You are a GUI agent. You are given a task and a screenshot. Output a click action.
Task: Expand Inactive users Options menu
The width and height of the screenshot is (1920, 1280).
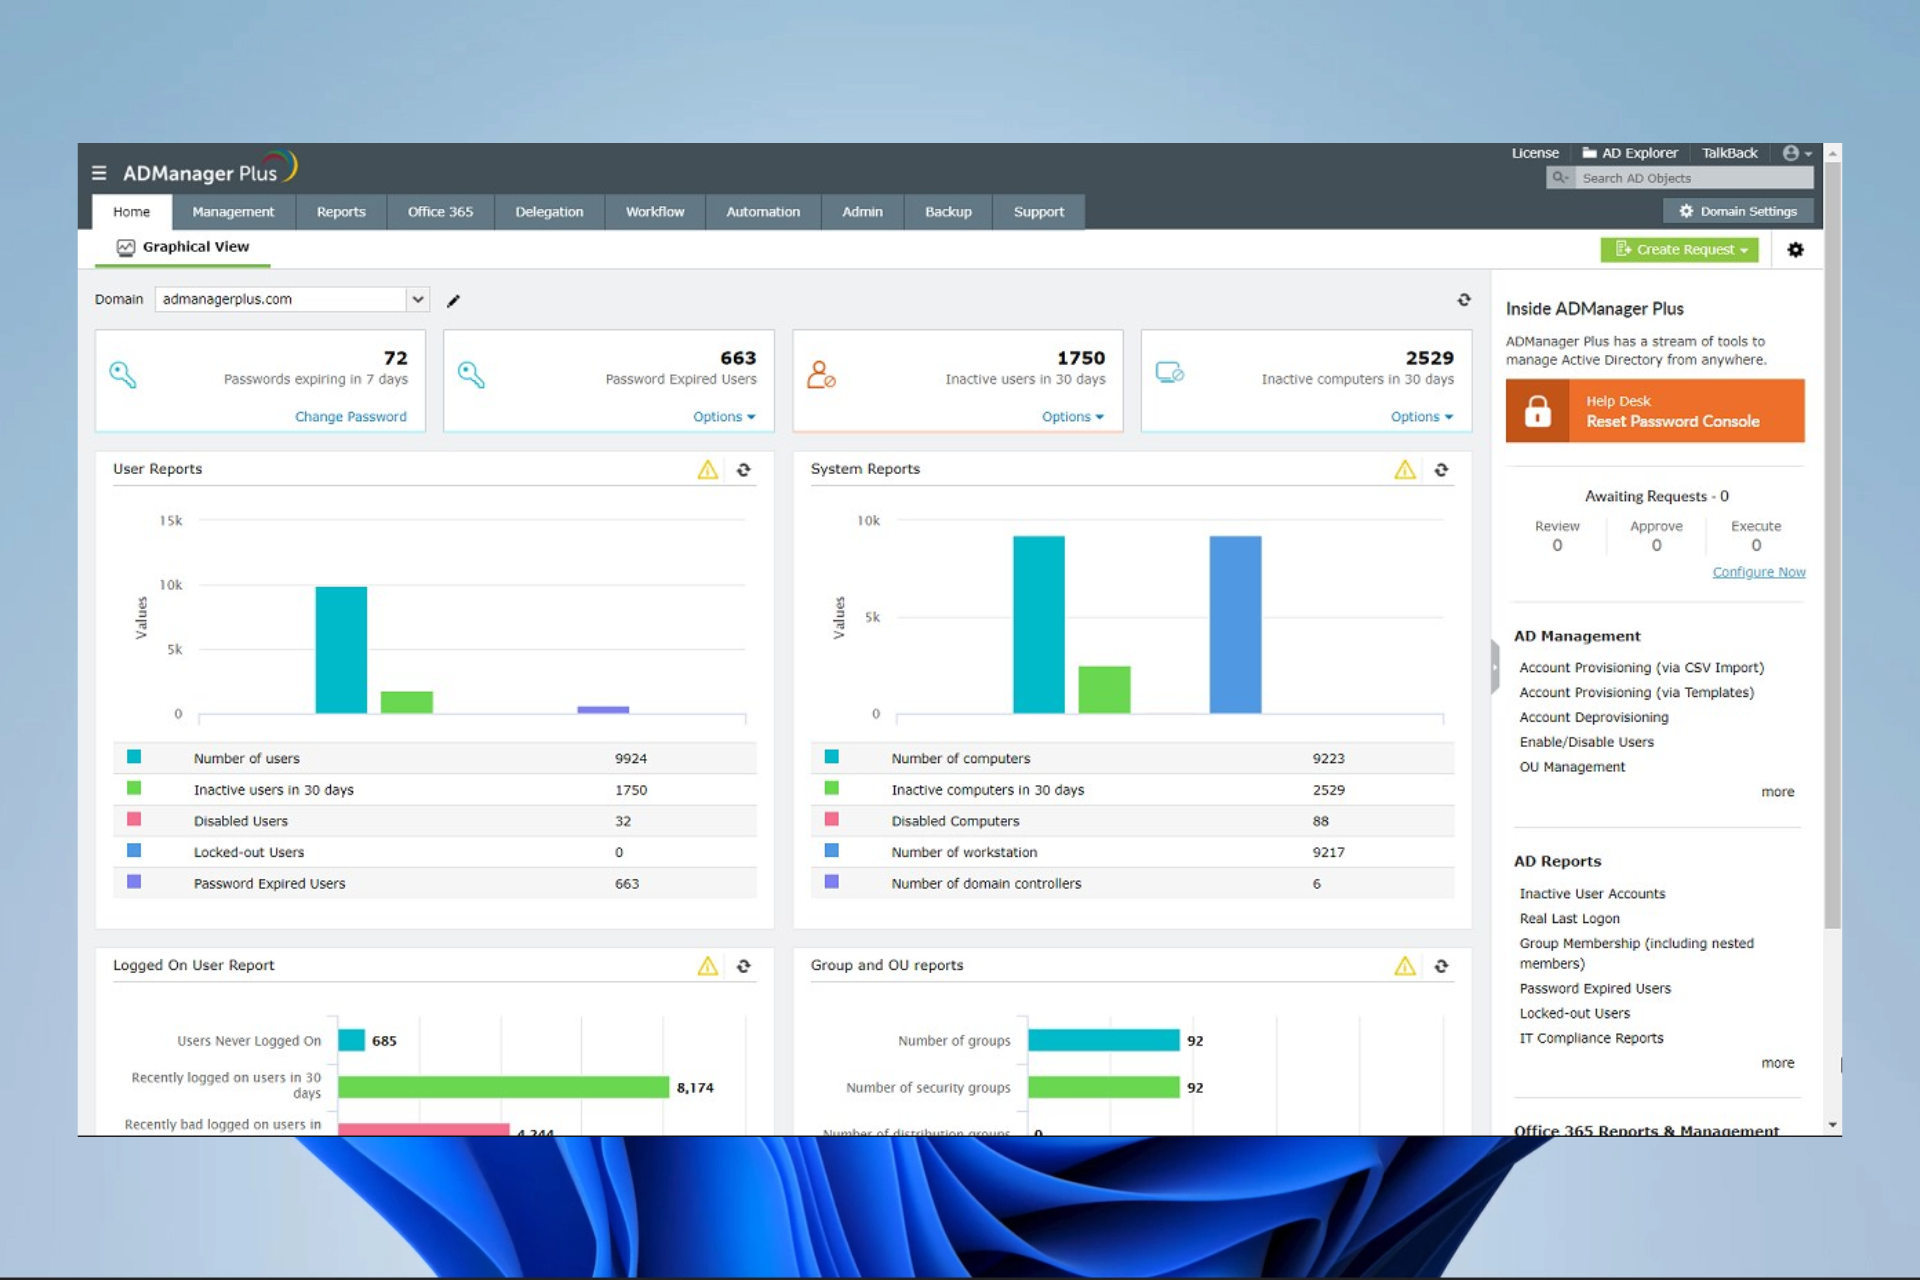tap(1073, 417)
